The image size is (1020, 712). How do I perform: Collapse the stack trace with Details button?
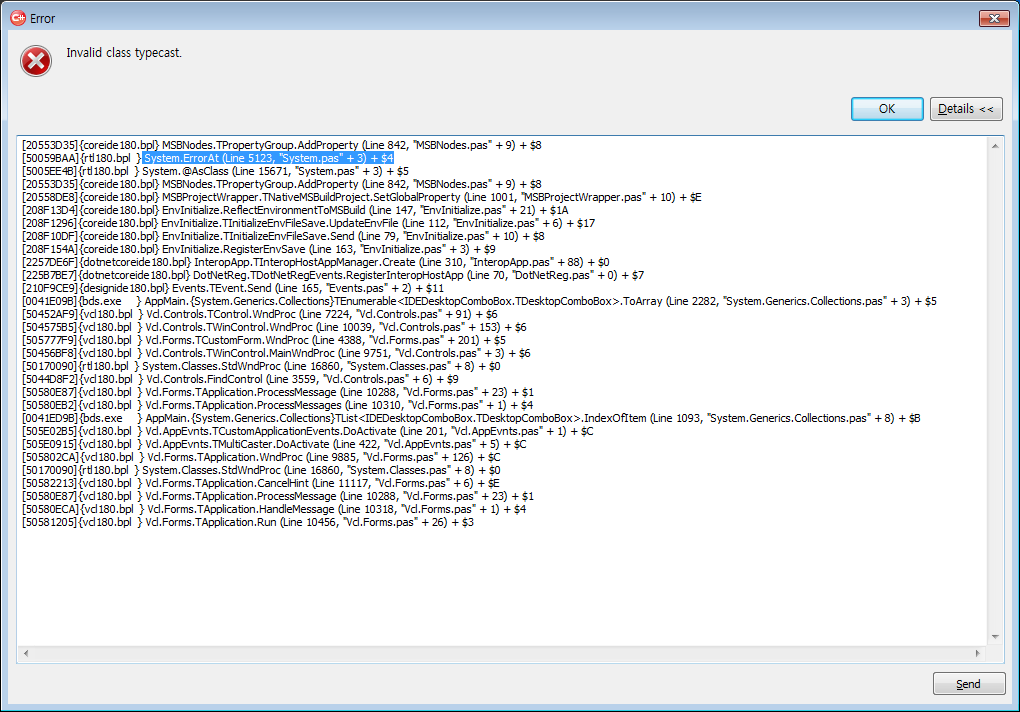(x=965, y=109)
